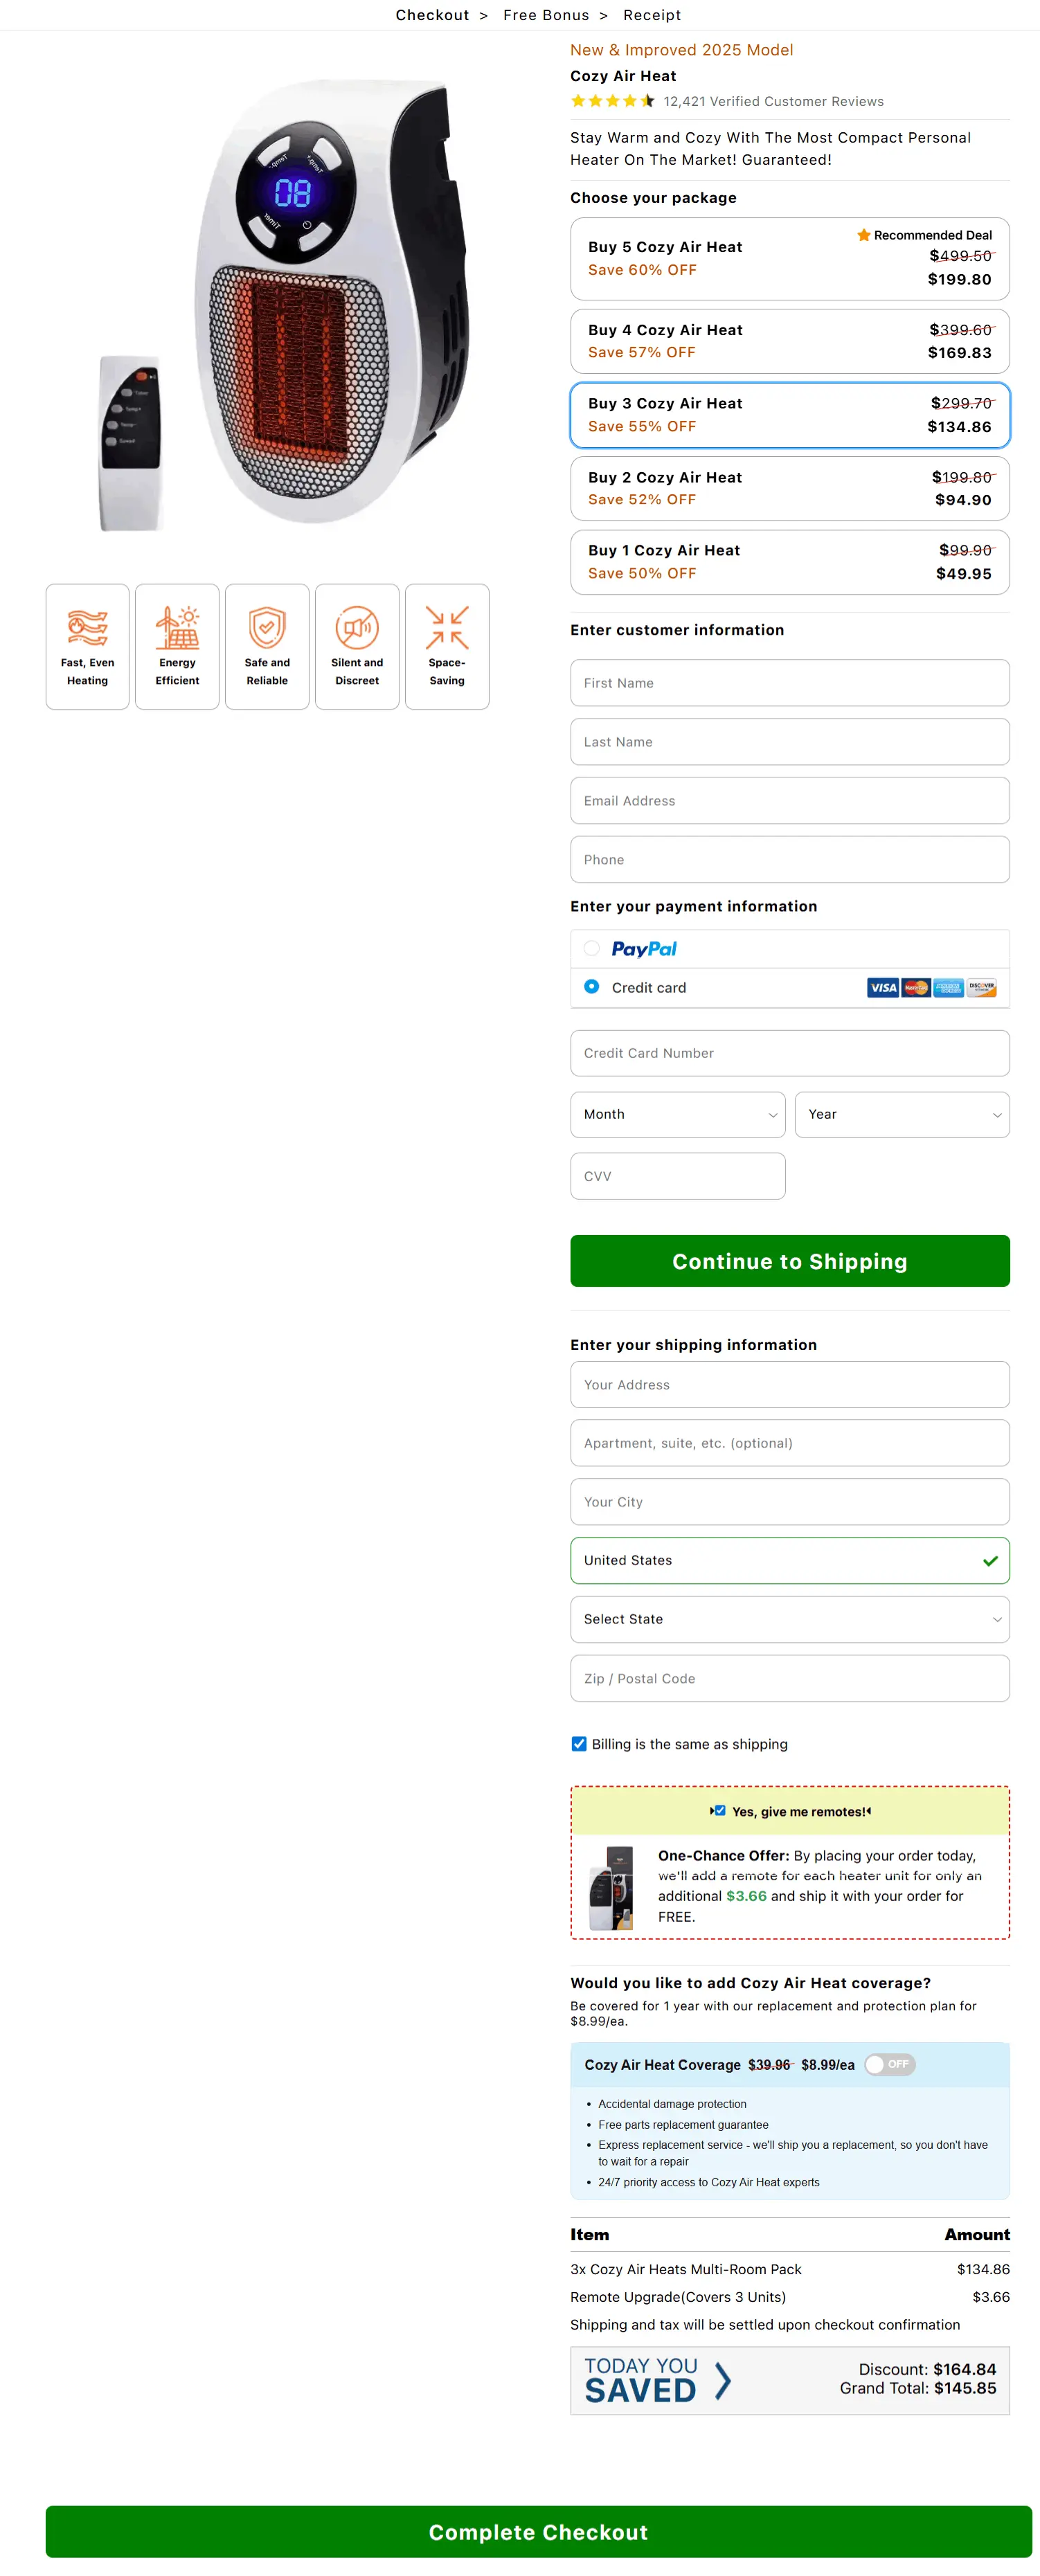Choose the Buy 5 Cozy Air Heat package
This screenshot has width=1040, height=2576.
click(789, 258)
